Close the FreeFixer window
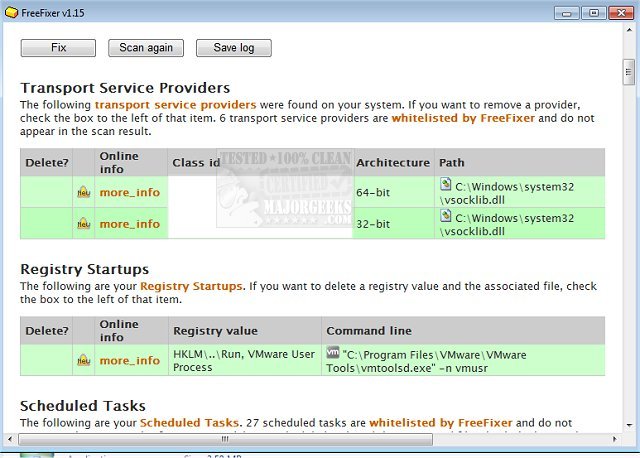 click(621, 13)
